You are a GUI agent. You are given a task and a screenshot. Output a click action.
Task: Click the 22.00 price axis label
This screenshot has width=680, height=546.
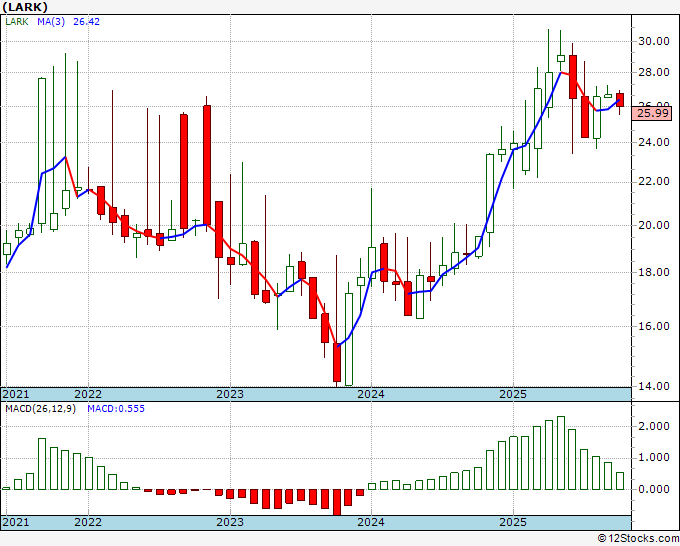[654, 182]
